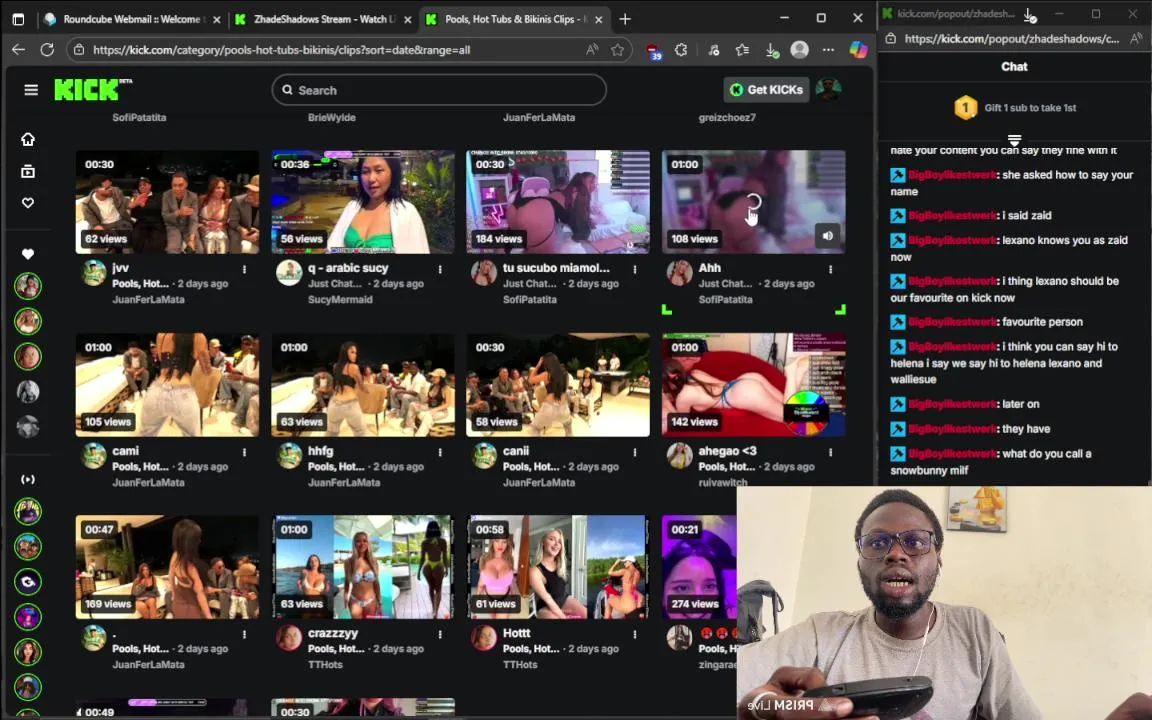Open the ruivawitch channel link
The height and width of the screenshot is (720, 1152).
point(723,483)
